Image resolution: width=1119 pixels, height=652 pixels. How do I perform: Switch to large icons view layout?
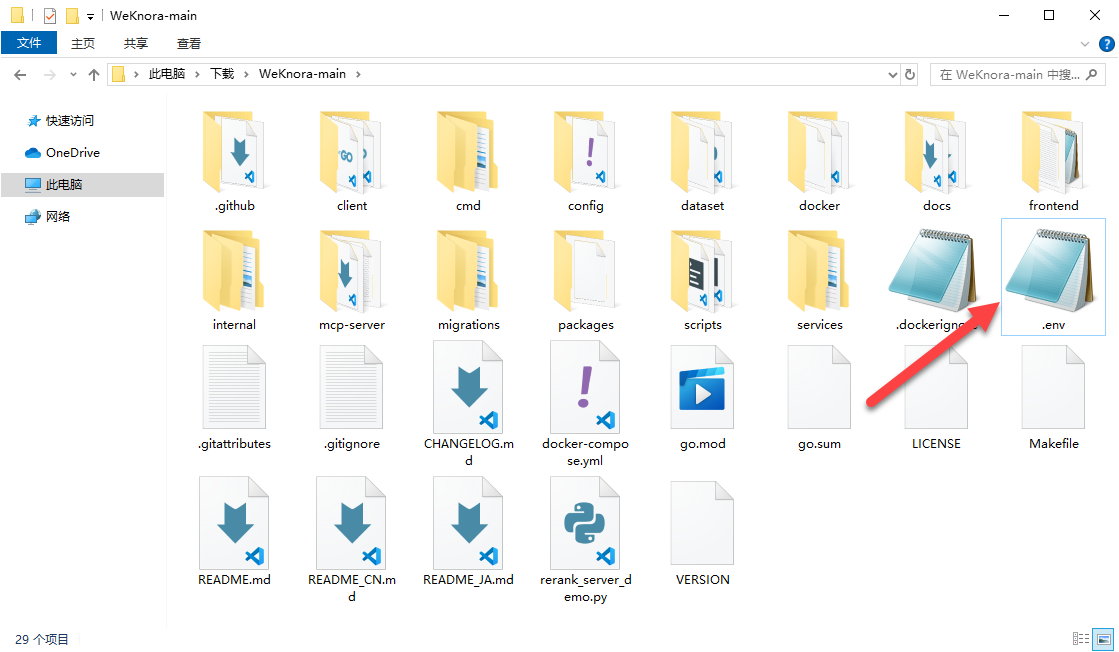coord(1104,639)
